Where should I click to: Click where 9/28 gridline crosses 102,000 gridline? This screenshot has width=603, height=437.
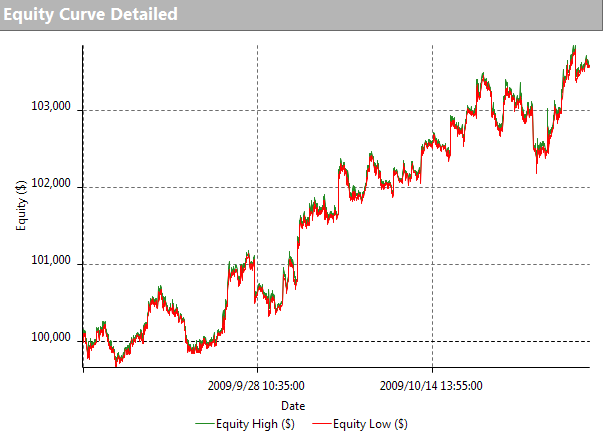pyautogui.click(x=258, y=187)
